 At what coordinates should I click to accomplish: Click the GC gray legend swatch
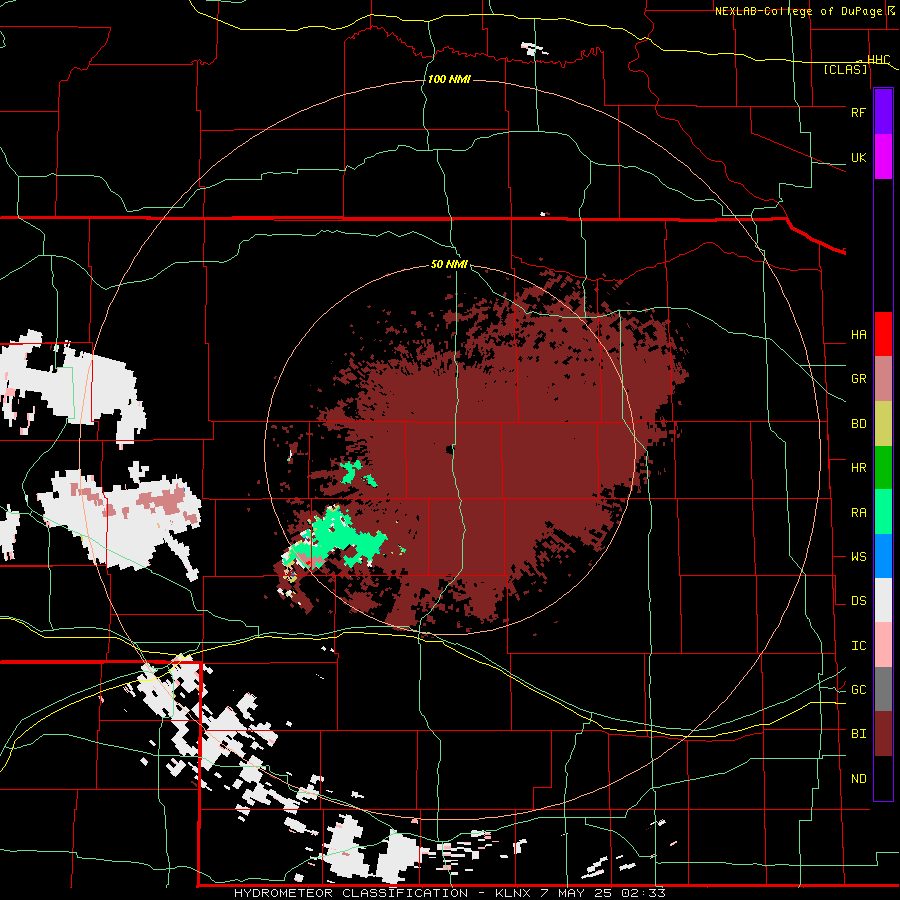click(x=883, y=689)
